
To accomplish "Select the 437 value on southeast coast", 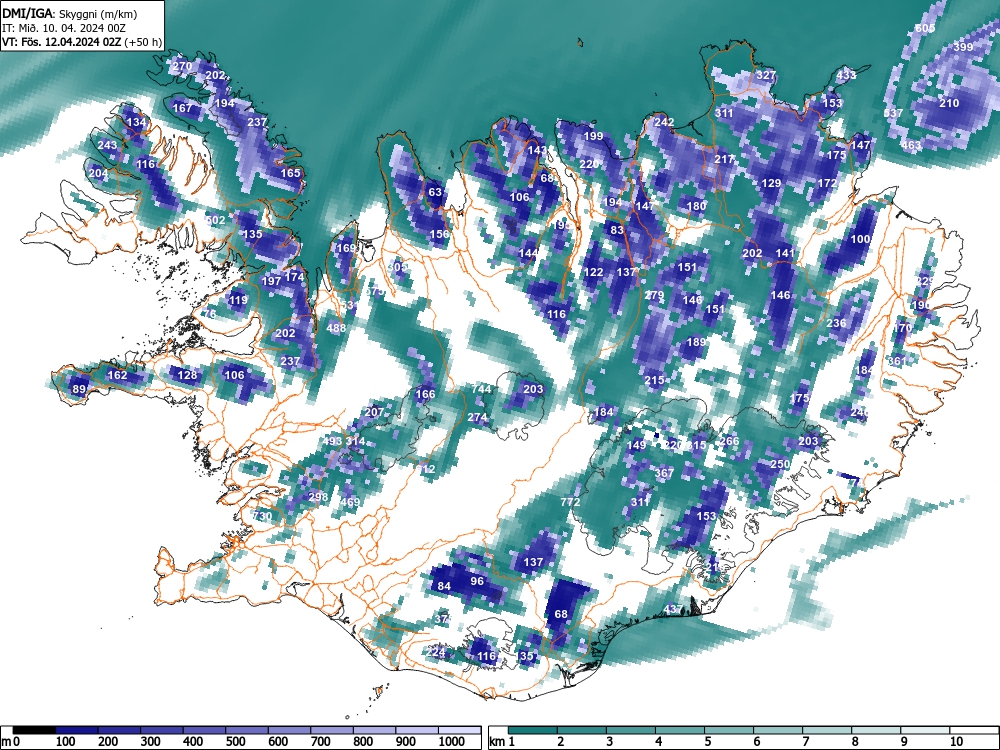I will pos(673,609).
